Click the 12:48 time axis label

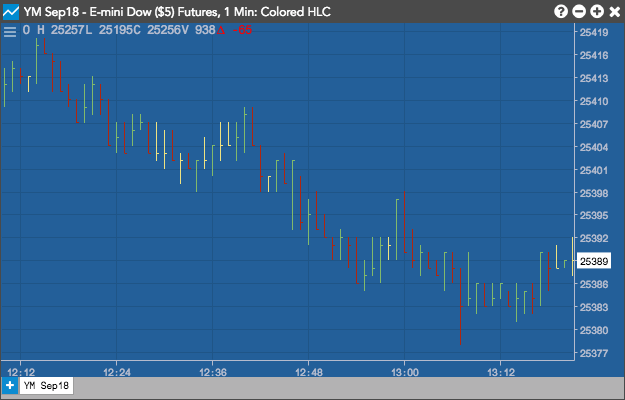tap(309, 372)
